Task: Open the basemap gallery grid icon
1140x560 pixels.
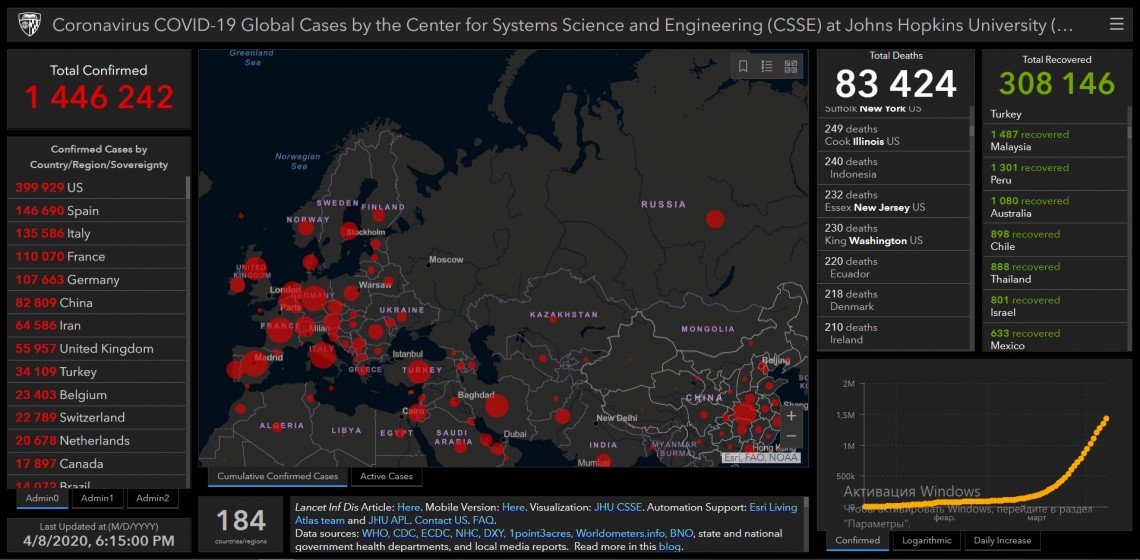Action: tap(791, 66)
